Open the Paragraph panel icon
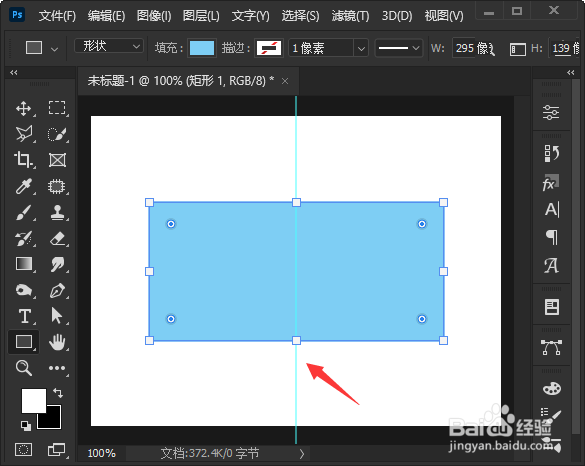This screenshot has height=466, width=585. point(552,237)
